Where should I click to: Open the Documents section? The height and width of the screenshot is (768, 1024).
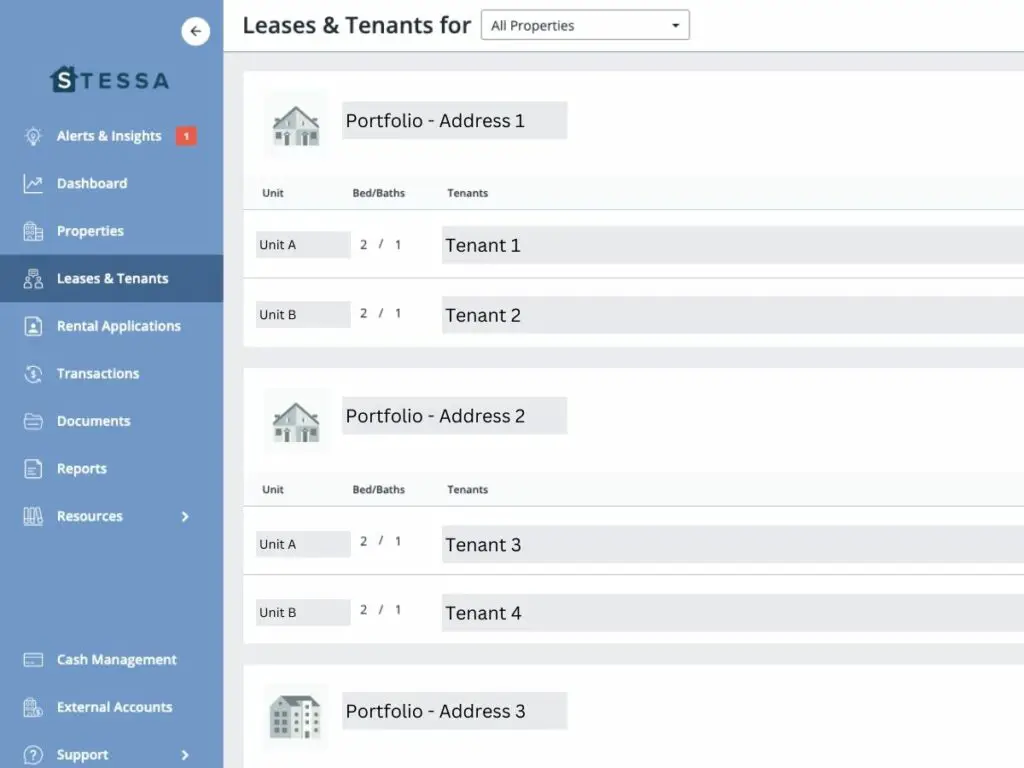pos(93,421)
